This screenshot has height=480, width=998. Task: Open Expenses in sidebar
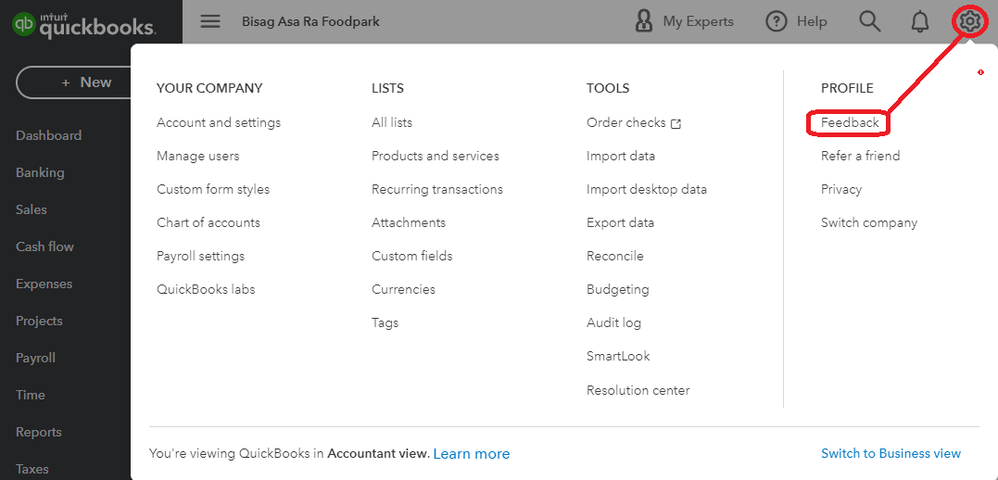[x=44, y=284]
